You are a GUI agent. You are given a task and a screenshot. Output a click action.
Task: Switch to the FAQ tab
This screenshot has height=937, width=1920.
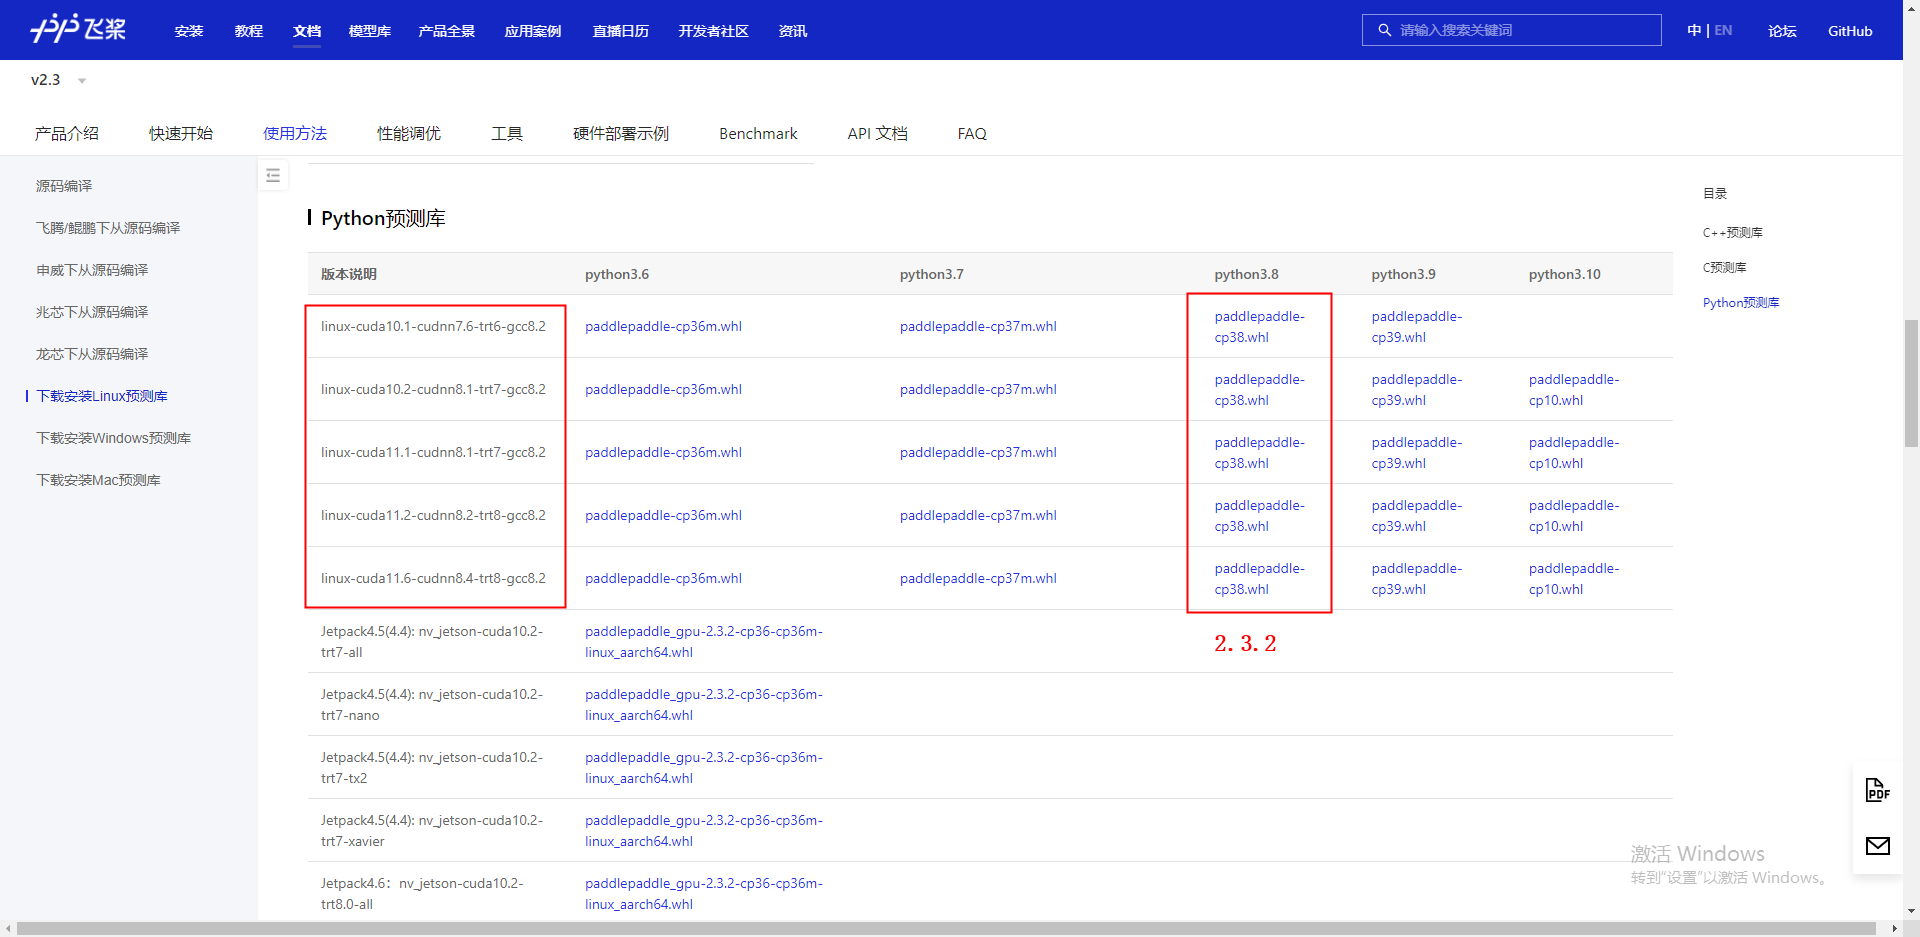click(971, 133)
